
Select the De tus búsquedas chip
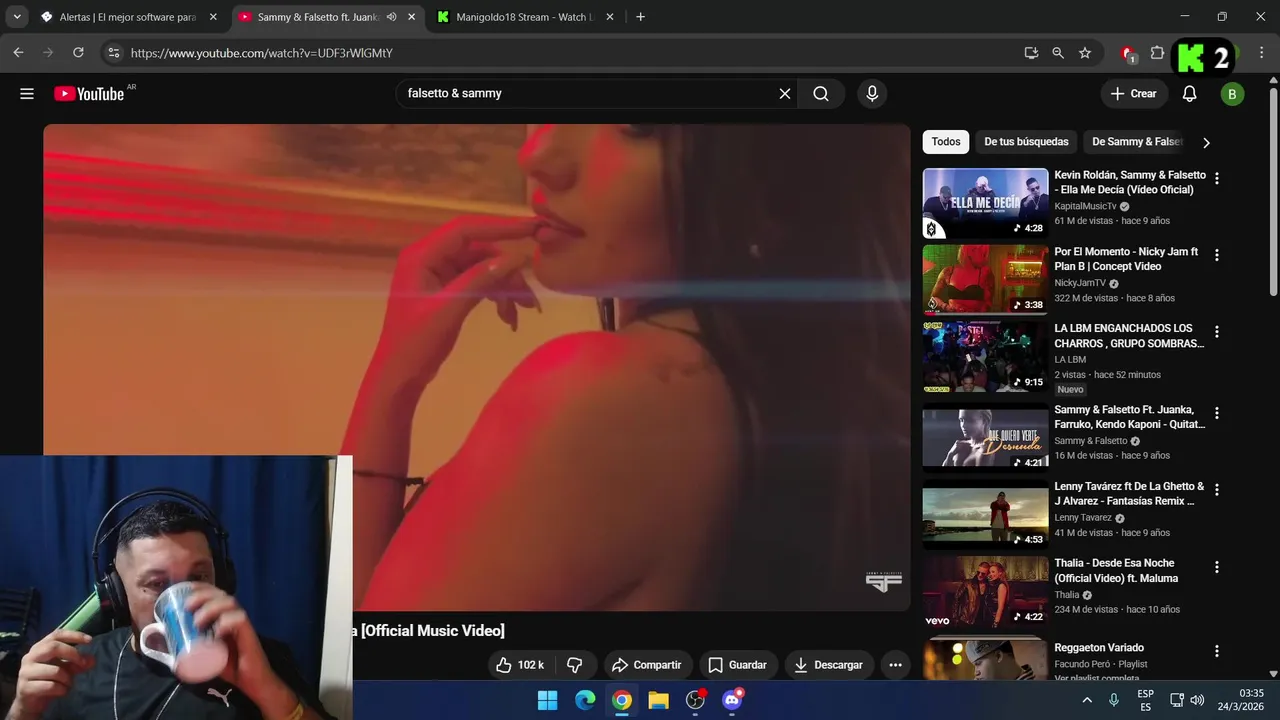pos(1026,142)
